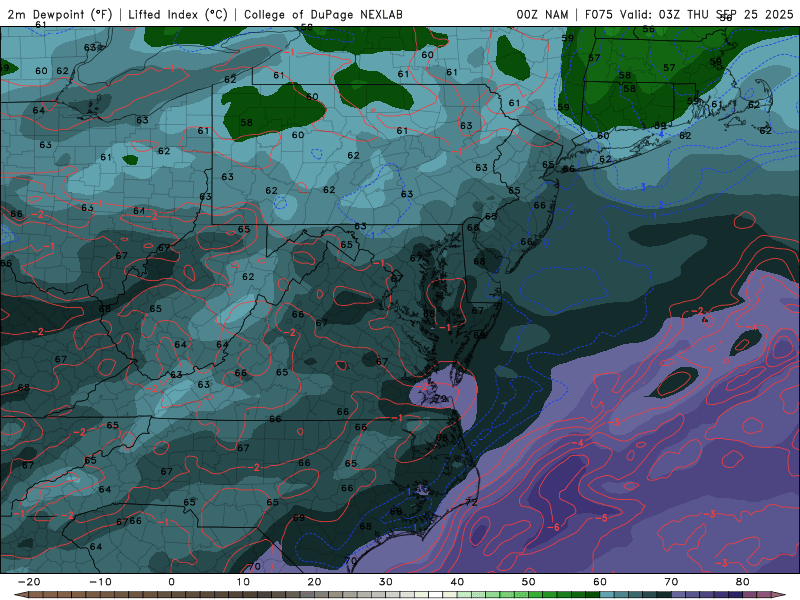The width and height of the screenshot is (800, 600).
Task: Click the "Lifted Index (°C)" title text
Action: pyautogui.click(x=178, y=15)
